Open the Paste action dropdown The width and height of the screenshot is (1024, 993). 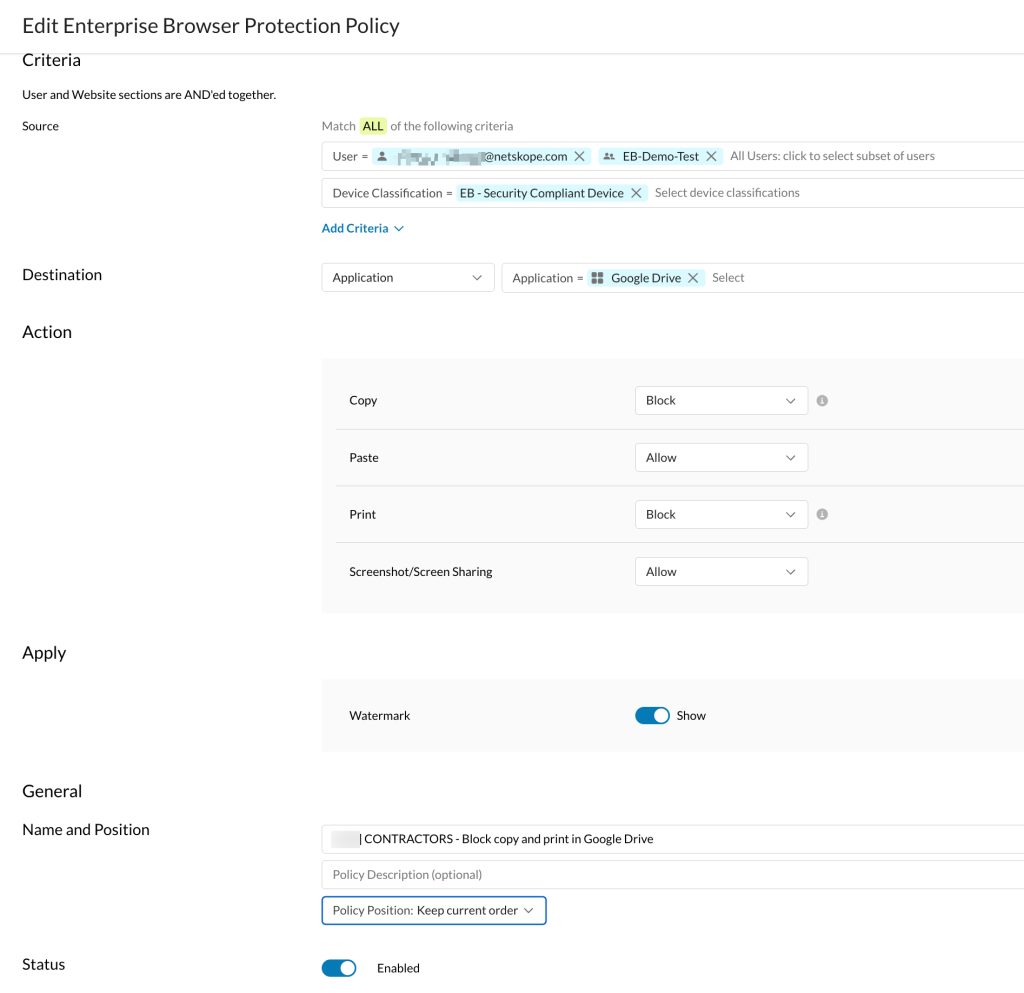point(721,458)
